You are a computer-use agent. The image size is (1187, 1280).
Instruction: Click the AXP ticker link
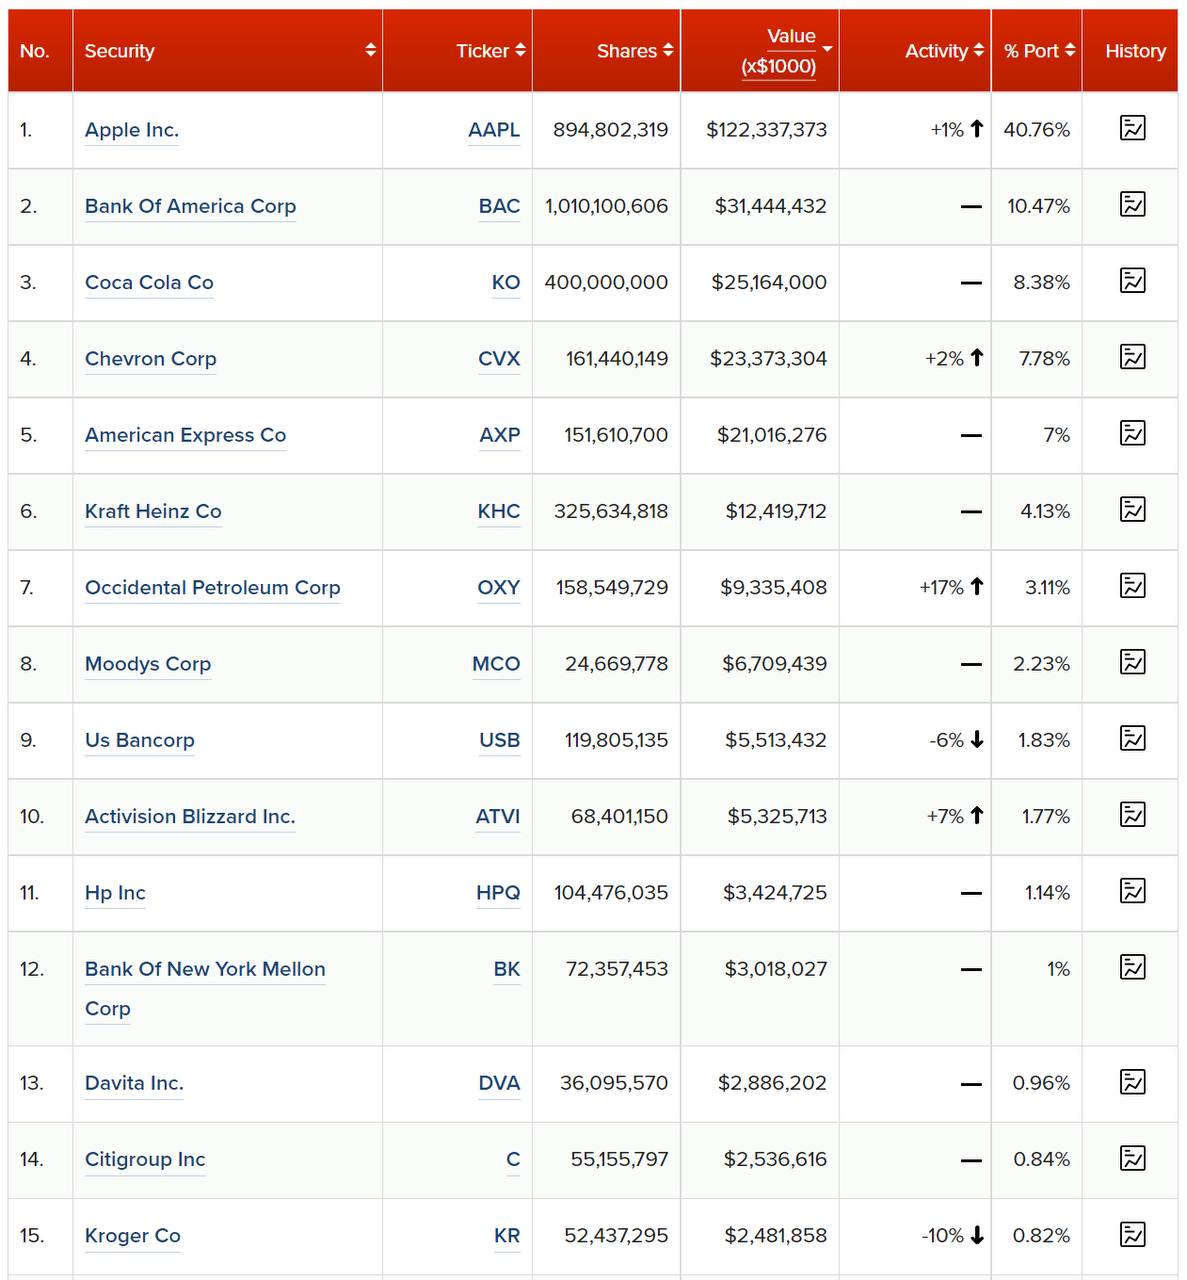click(500, 435)
